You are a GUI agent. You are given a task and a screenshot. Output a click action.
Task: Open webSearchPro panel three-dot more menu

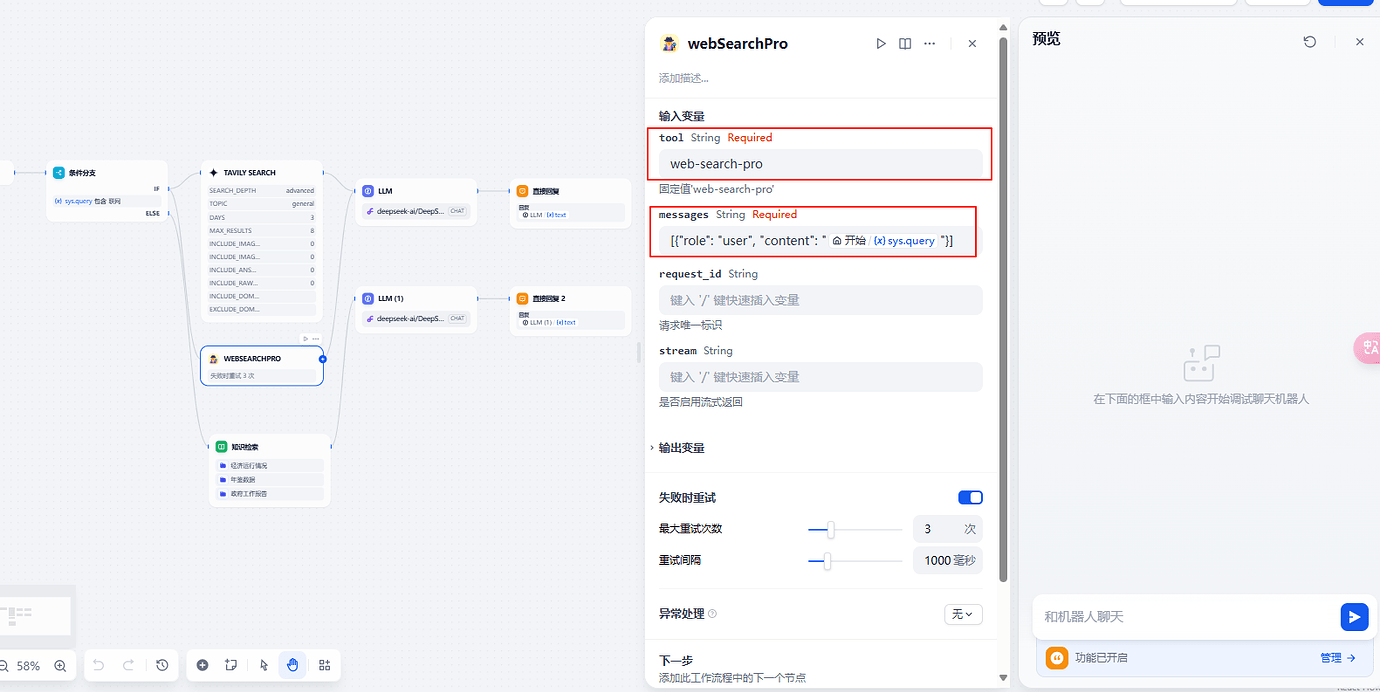click(930, 44)
